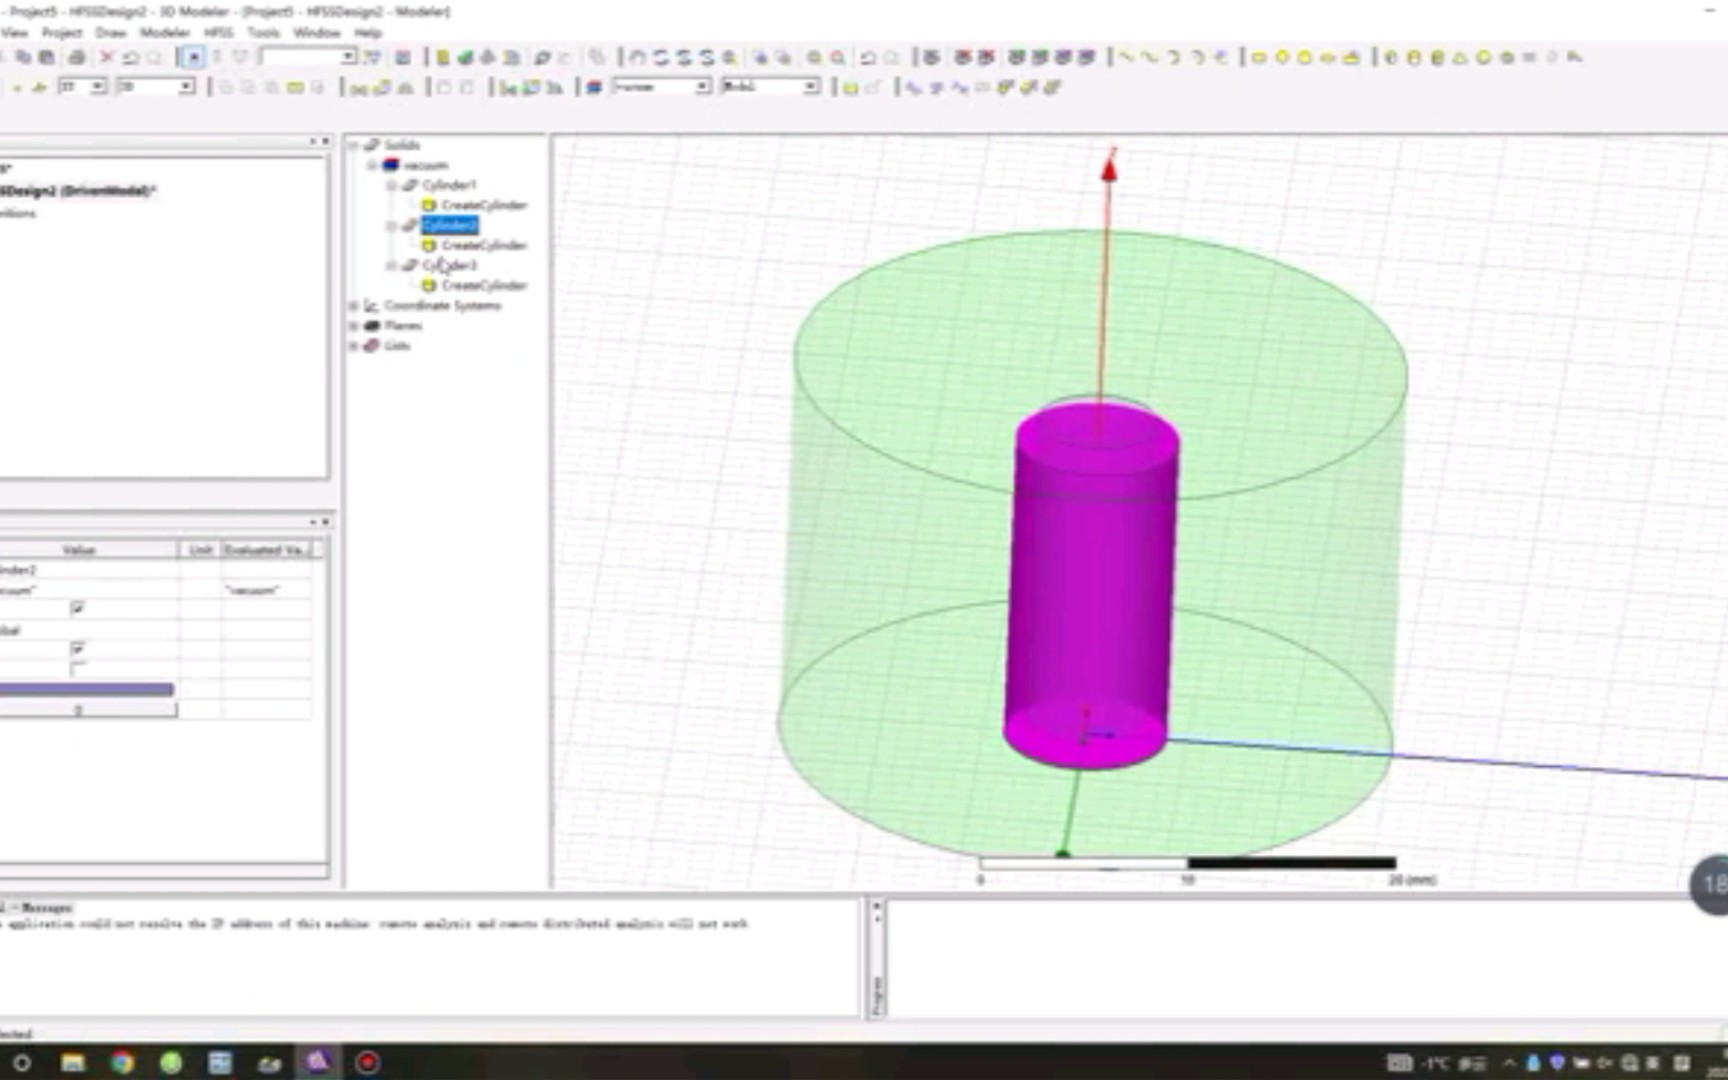Select the Draw Helix tool
Image resolution: width=1728 pixels, height=1080 pixels.
[x=1530, y=58]
